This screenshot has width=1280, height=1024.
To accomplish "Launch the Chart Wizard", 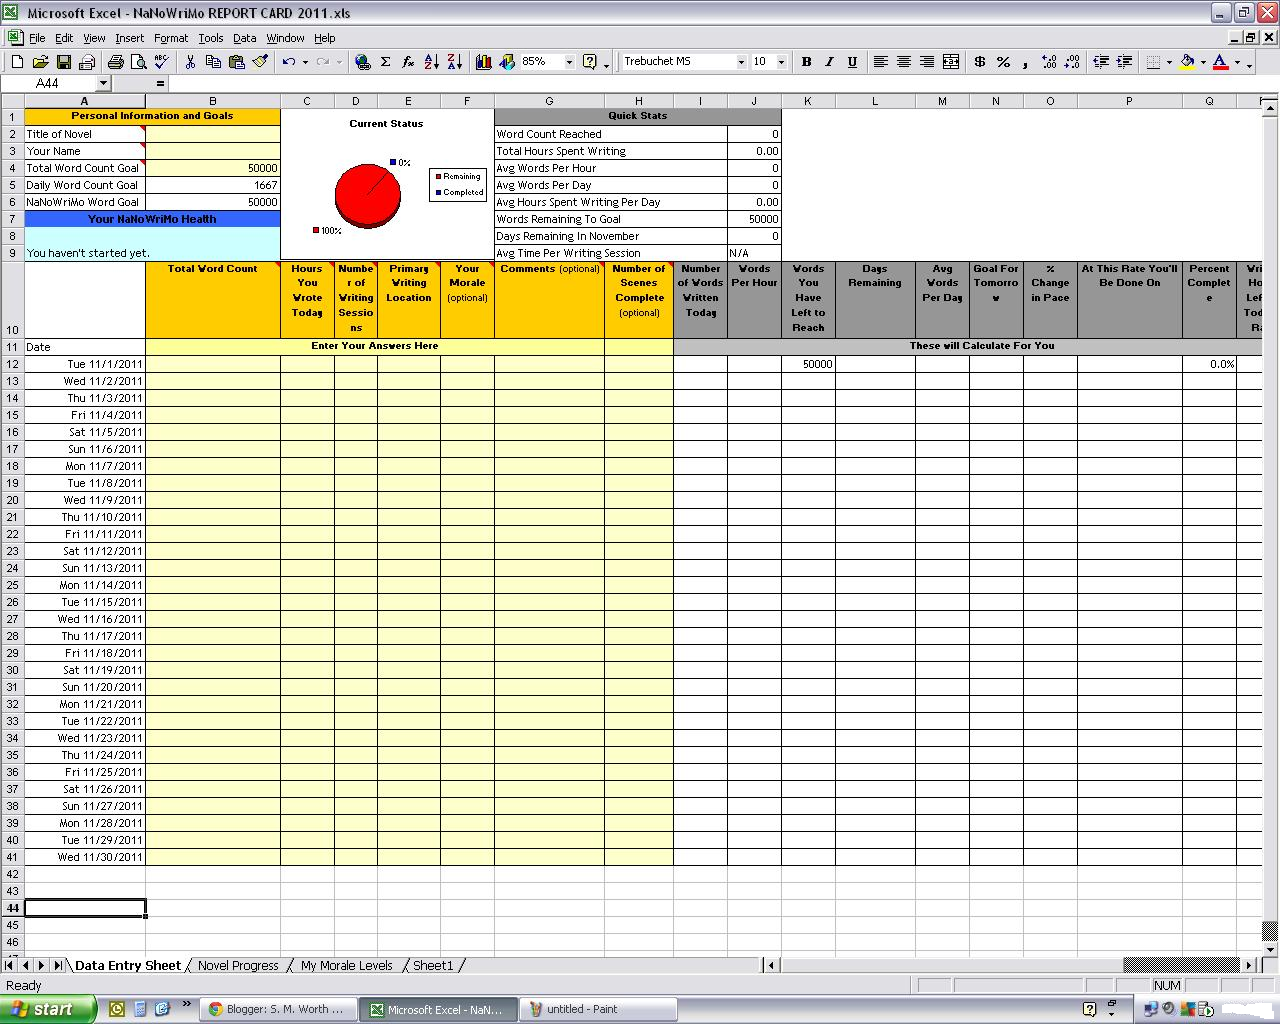I will [483, 61].
